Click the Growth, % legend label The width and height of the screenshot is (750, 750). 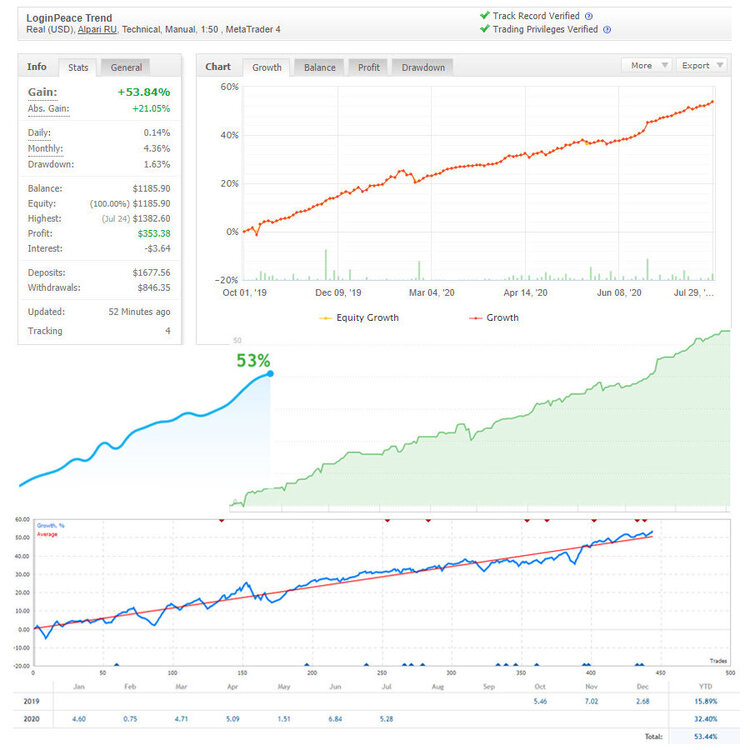click(51, 526)
